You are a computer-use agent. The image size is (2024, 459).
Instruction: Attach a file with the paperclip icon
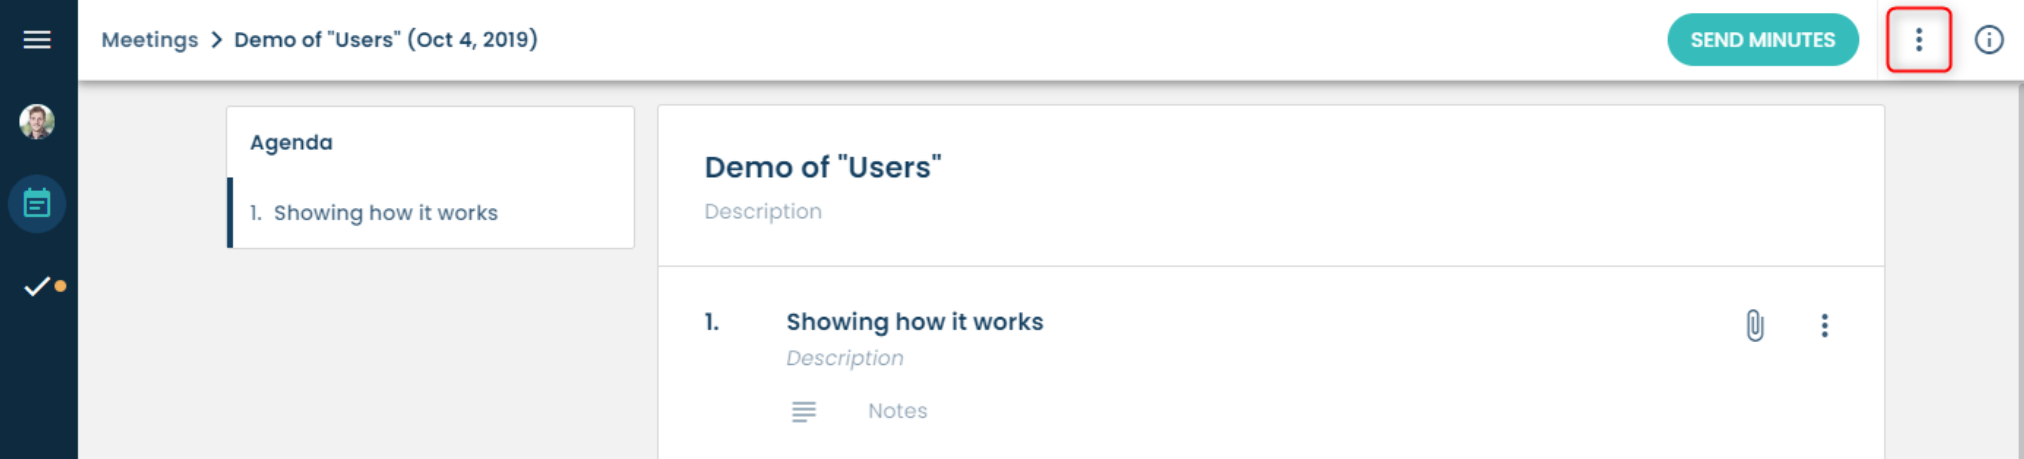point(1754,326)
